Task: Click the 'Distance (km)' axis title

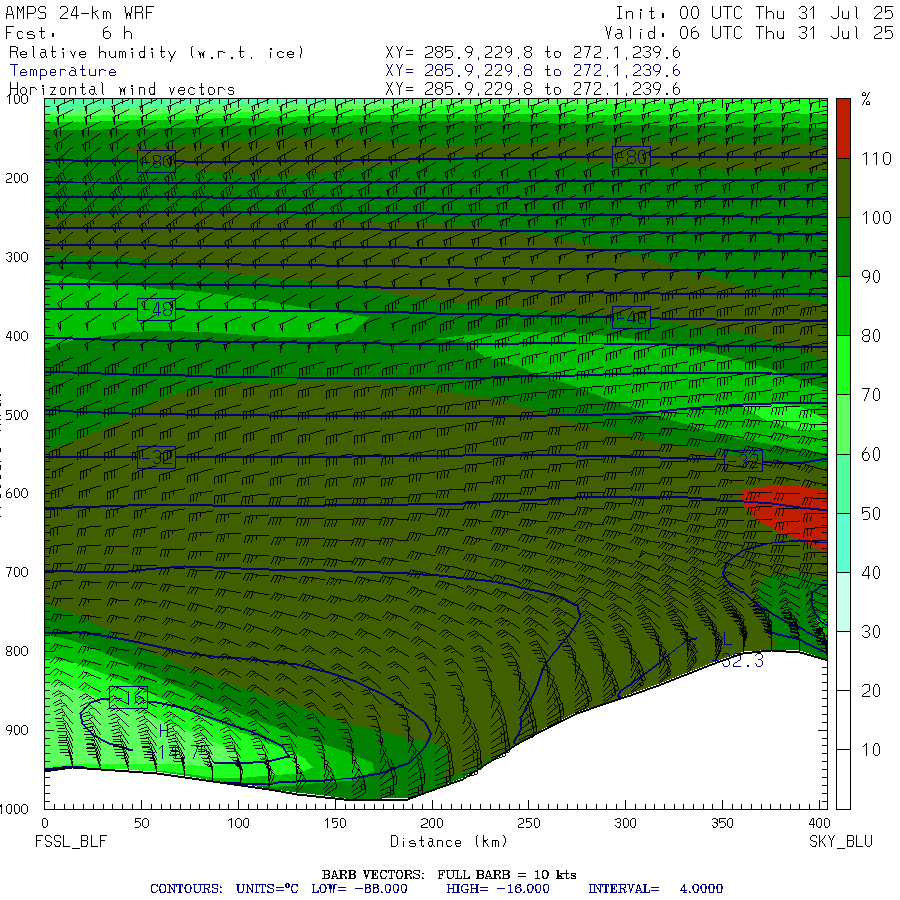Action: point(449,842)
